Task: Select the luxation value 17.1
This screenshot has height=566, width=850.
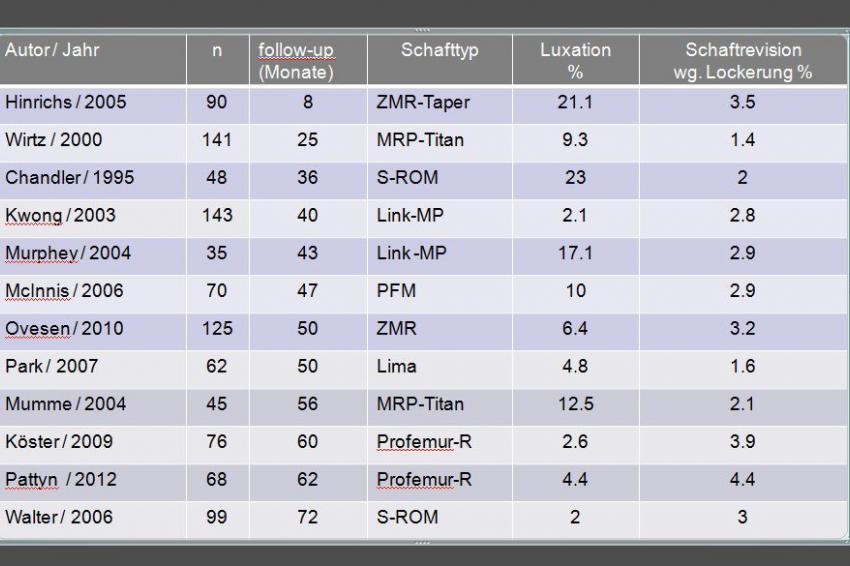Action: tap(575, 253)
